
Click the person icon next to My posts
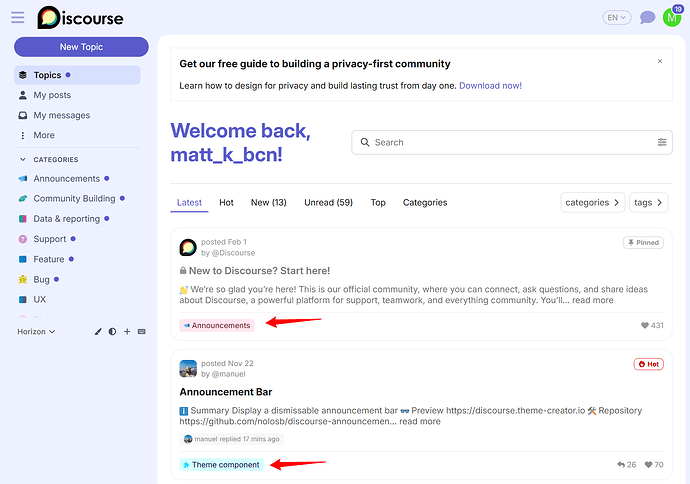pyautogui.click(x=23, y=95)
